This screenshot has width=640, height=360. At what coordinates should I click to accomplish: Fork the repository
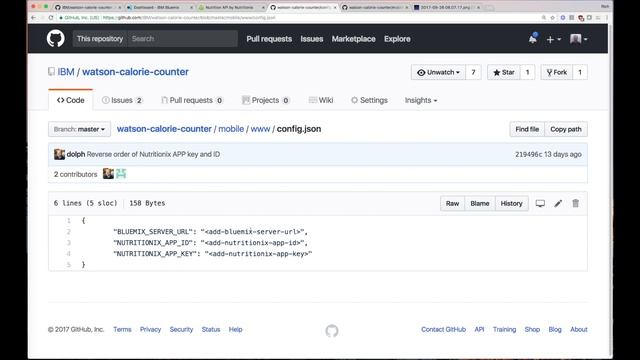coord(557,72)
